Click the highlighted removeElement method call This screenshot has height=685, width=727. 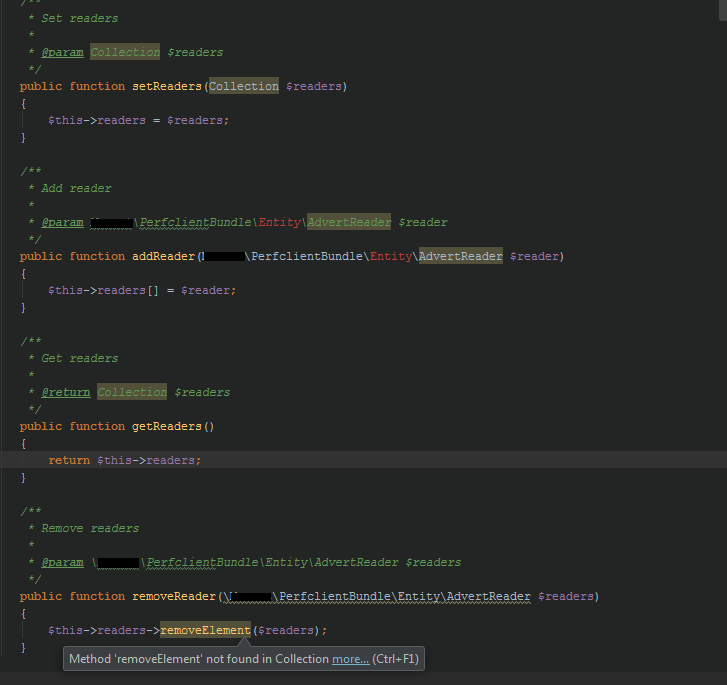pos(205,630)
